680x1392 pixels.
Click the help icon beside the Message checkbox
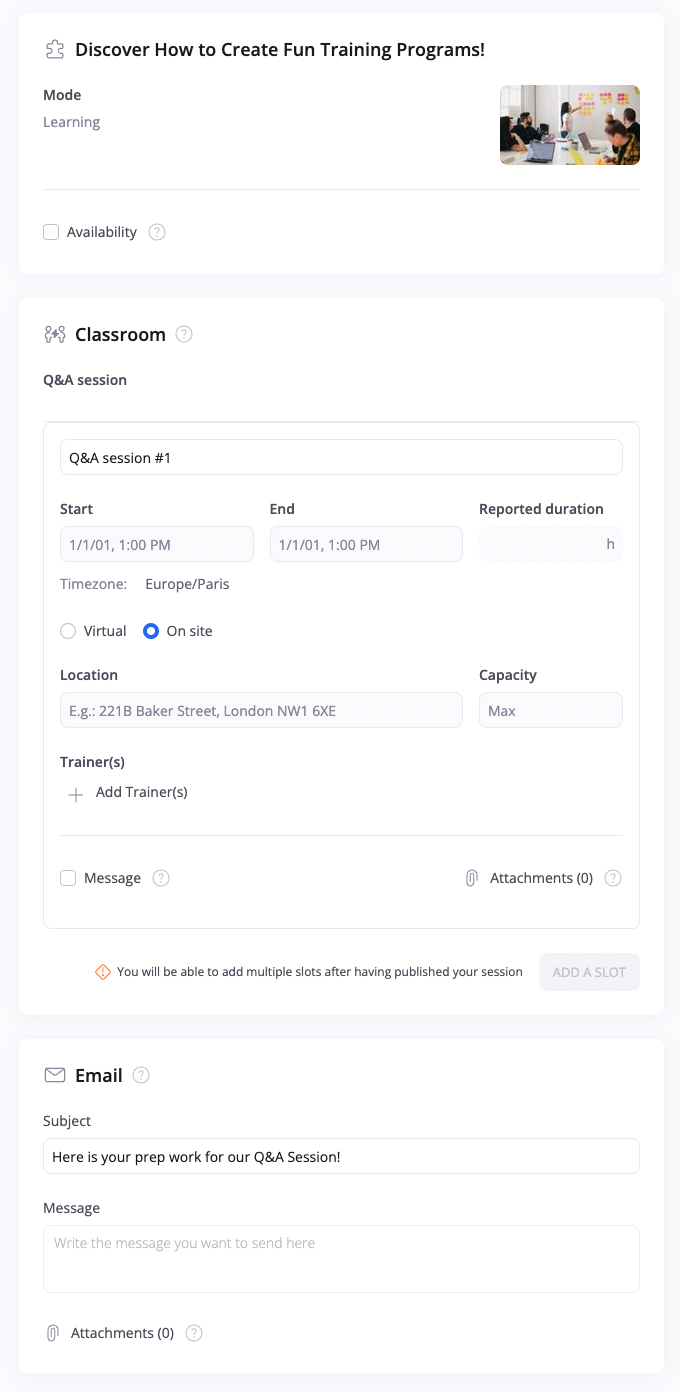click(x=161, y=878)
